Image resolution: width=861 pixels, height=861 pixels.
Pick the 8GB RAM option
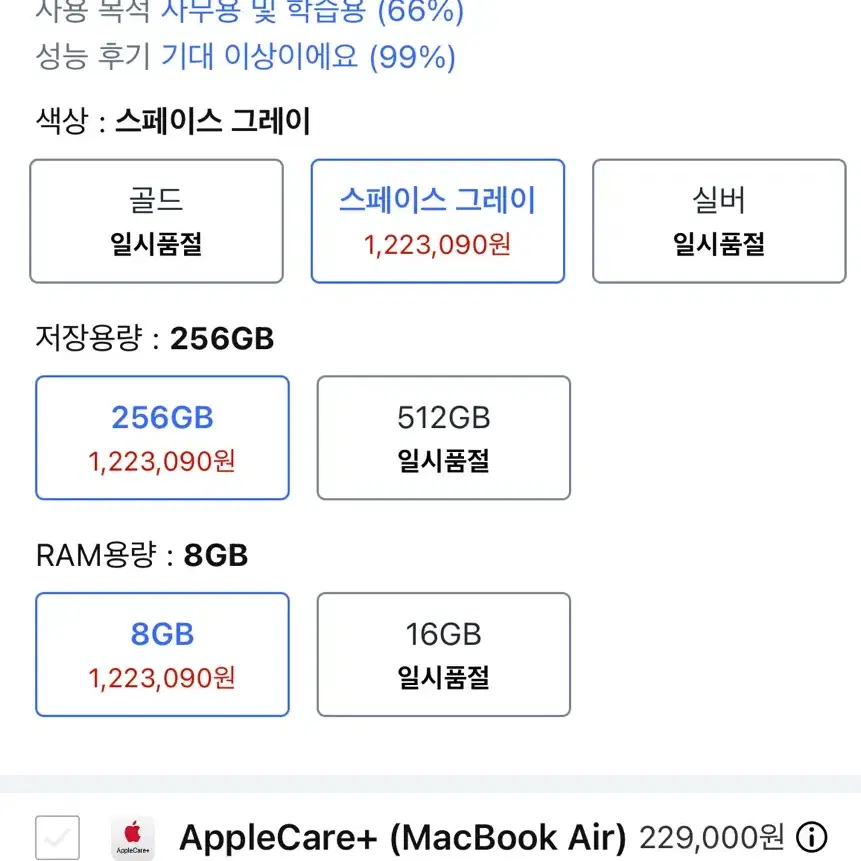(163, 654)
